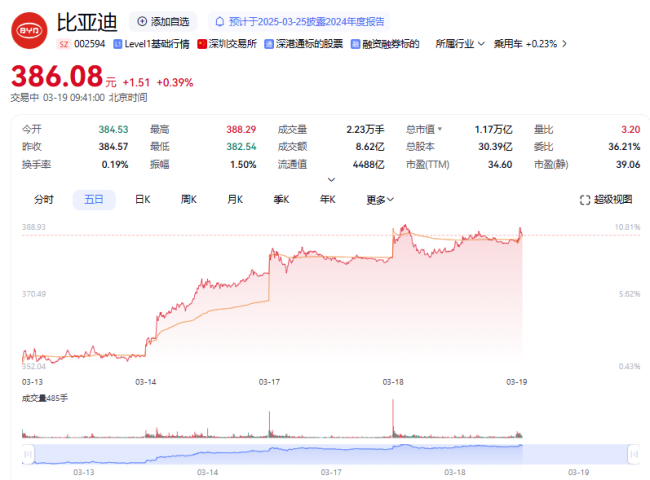Open 超级视图 super view
Screen dimensions: 650x480
tap(606, 200)
